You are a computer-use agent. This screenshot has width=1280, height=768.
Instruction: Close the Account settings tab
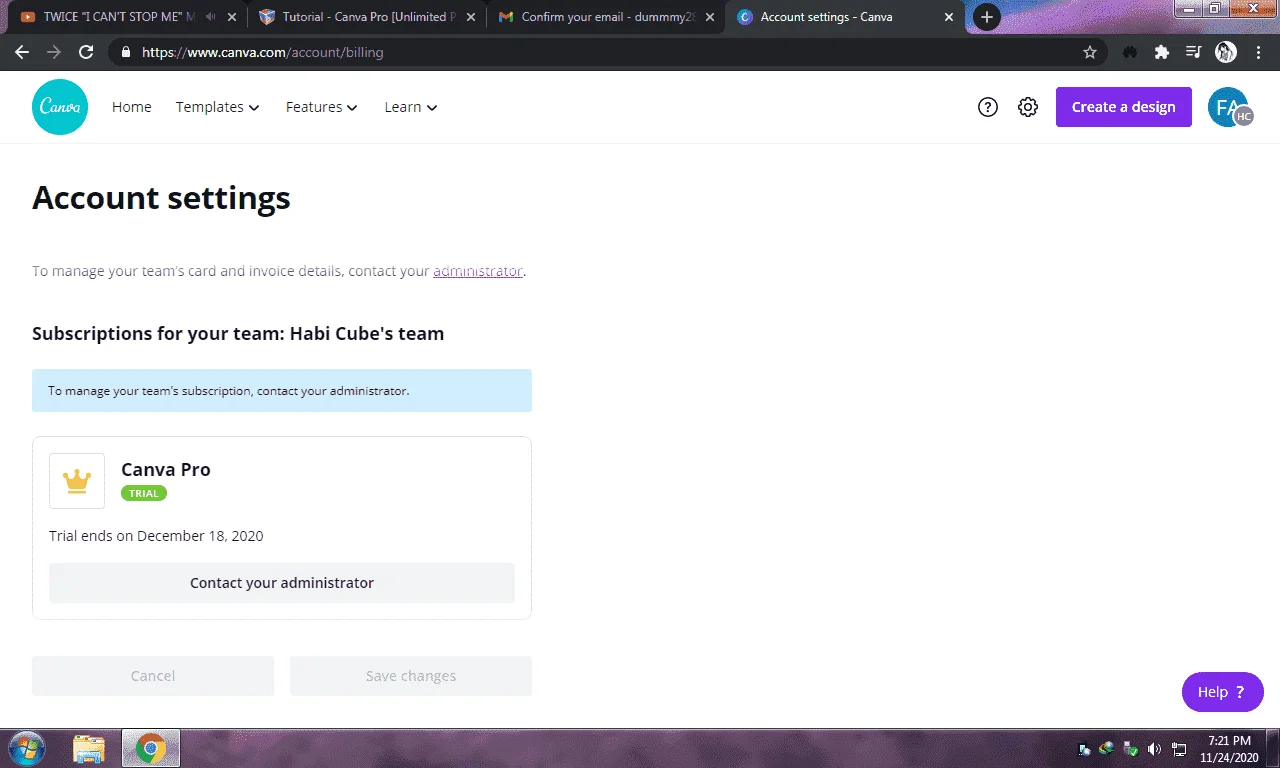[949, 17]
